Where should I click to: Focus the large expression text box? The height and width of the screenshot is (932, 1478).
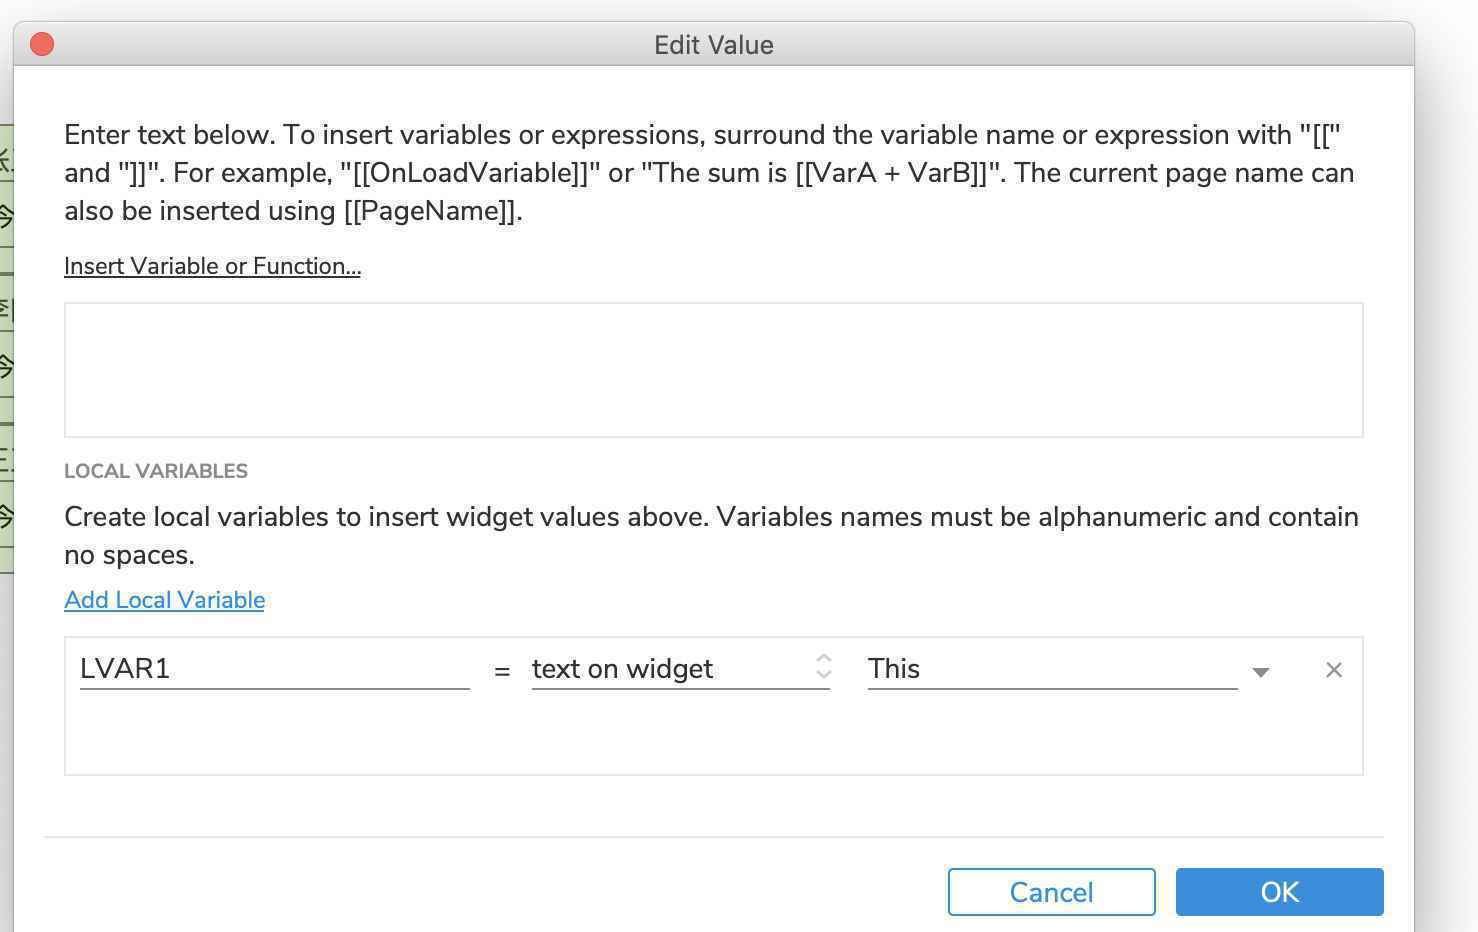click(713, 370)
